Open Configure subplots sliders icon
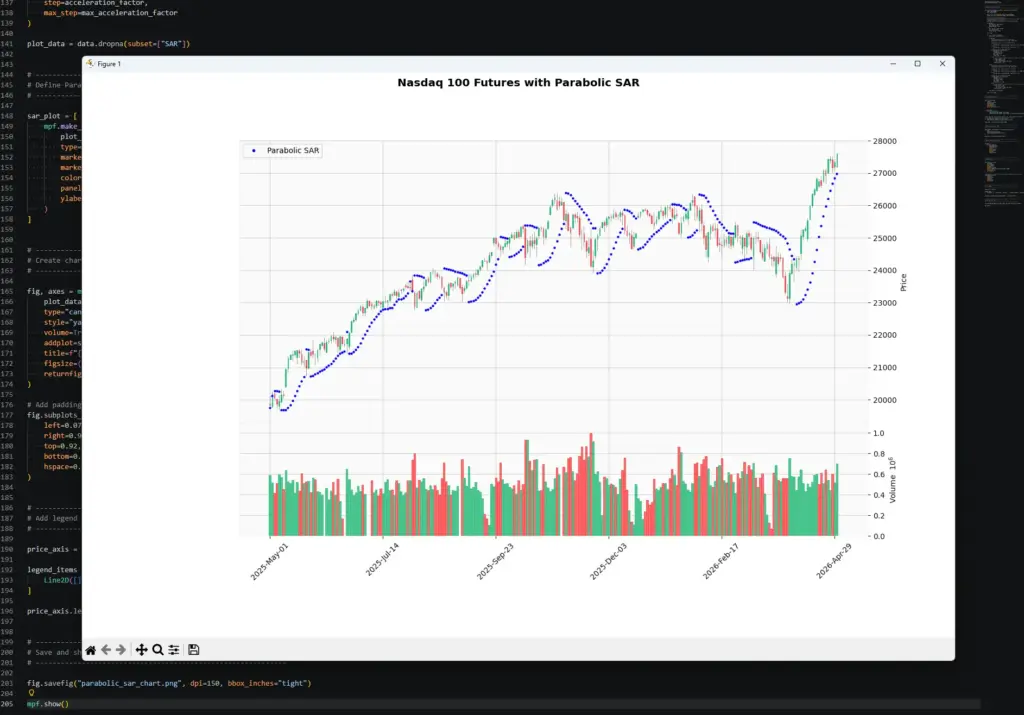Image resolution: width=1024 pixels, height=715 pixels. 174,650
